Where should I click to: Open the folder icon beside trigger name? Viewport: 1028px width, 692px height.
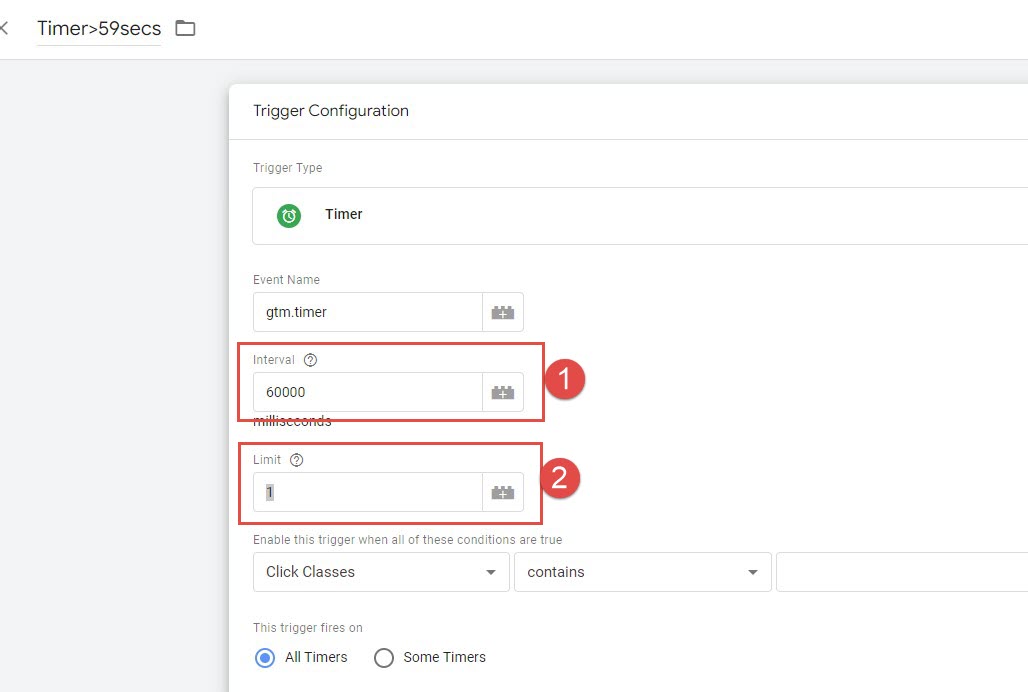pos(185,28)
